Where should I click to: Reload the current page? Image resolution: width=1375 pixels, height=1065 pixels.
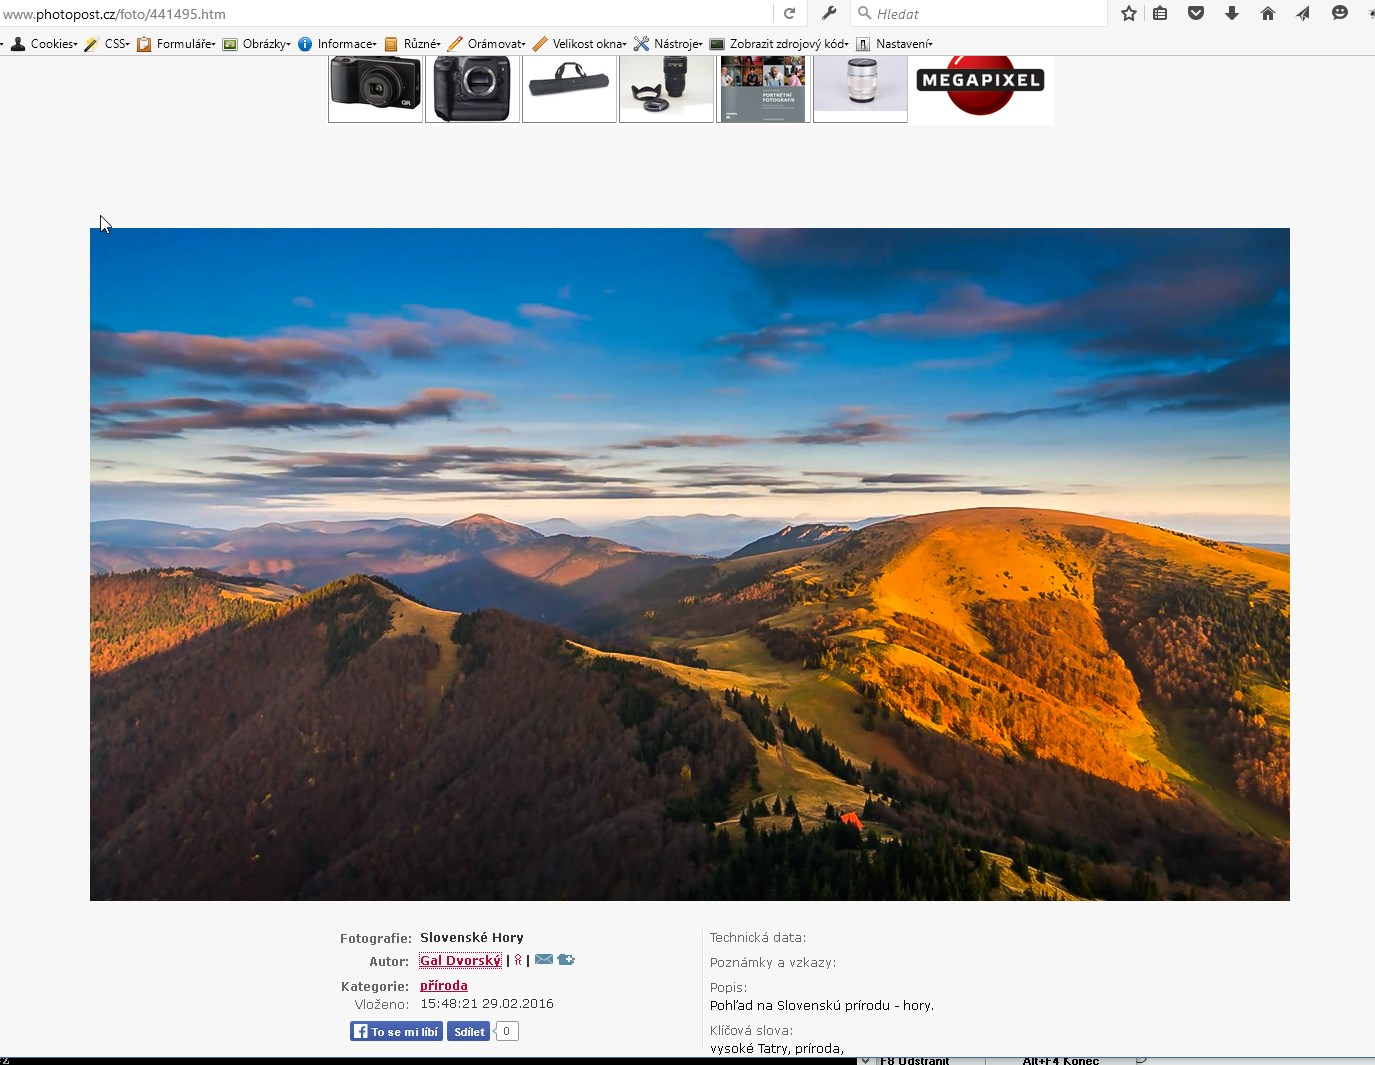(x=789, y=13)
